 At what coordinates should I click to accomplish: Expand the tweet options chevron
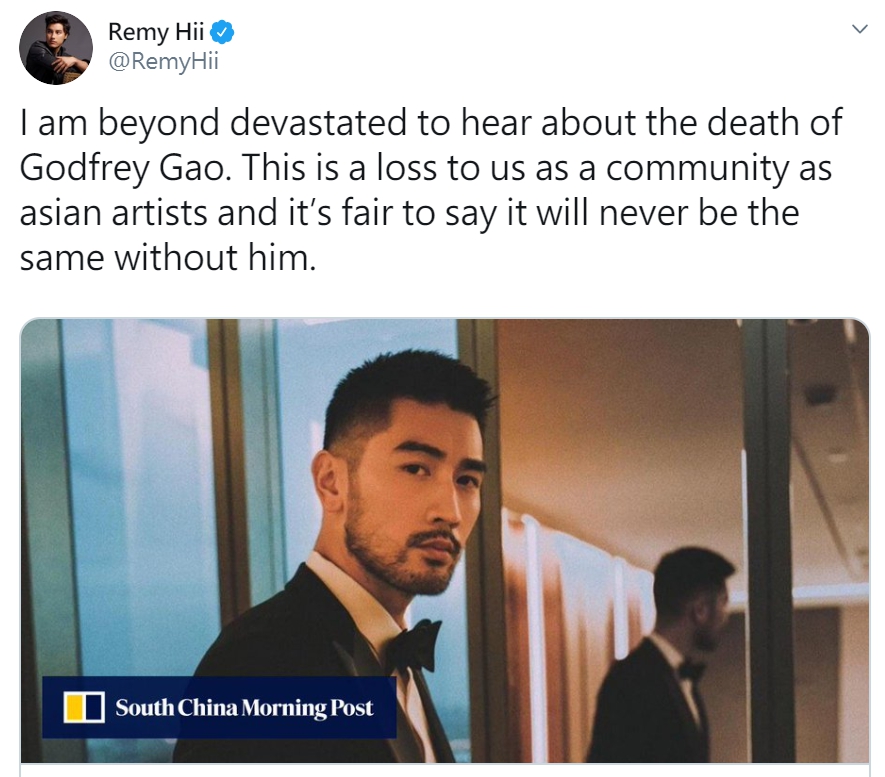(859, 29)
